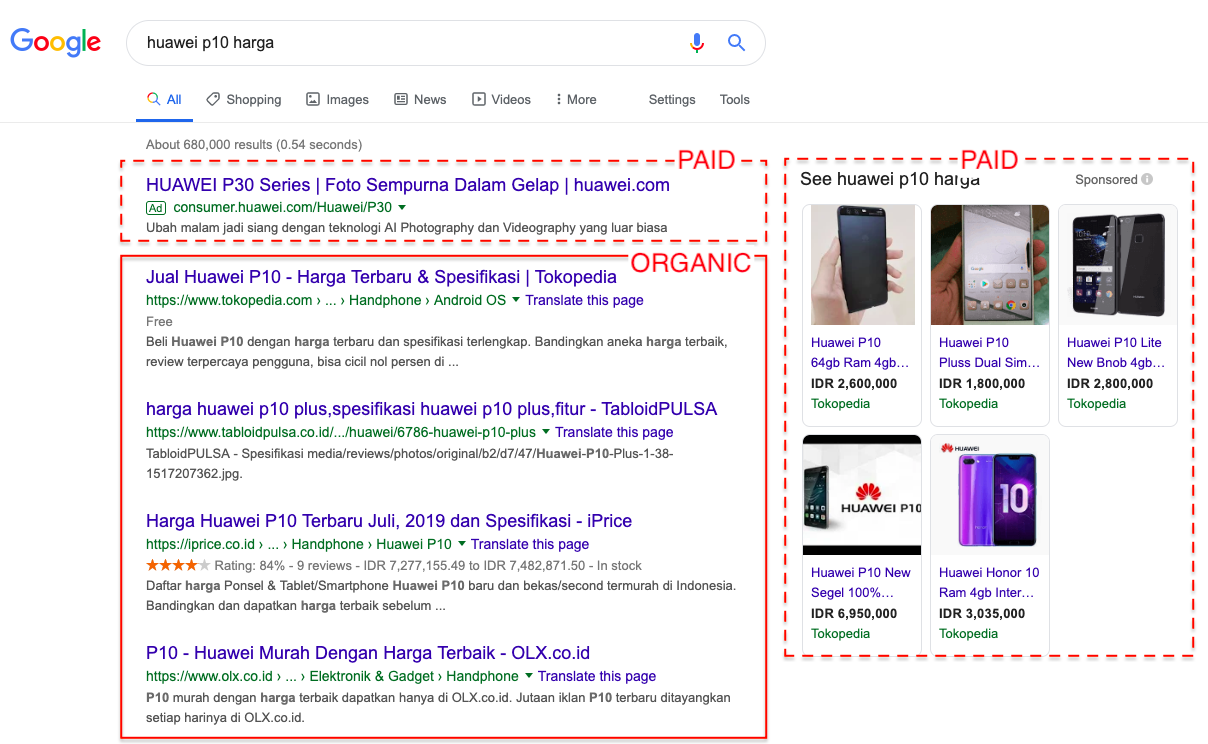Expand the arrow after the iprice.co.id URL
This screenshot has width=1208, height=744.
[x=462, y=544]
